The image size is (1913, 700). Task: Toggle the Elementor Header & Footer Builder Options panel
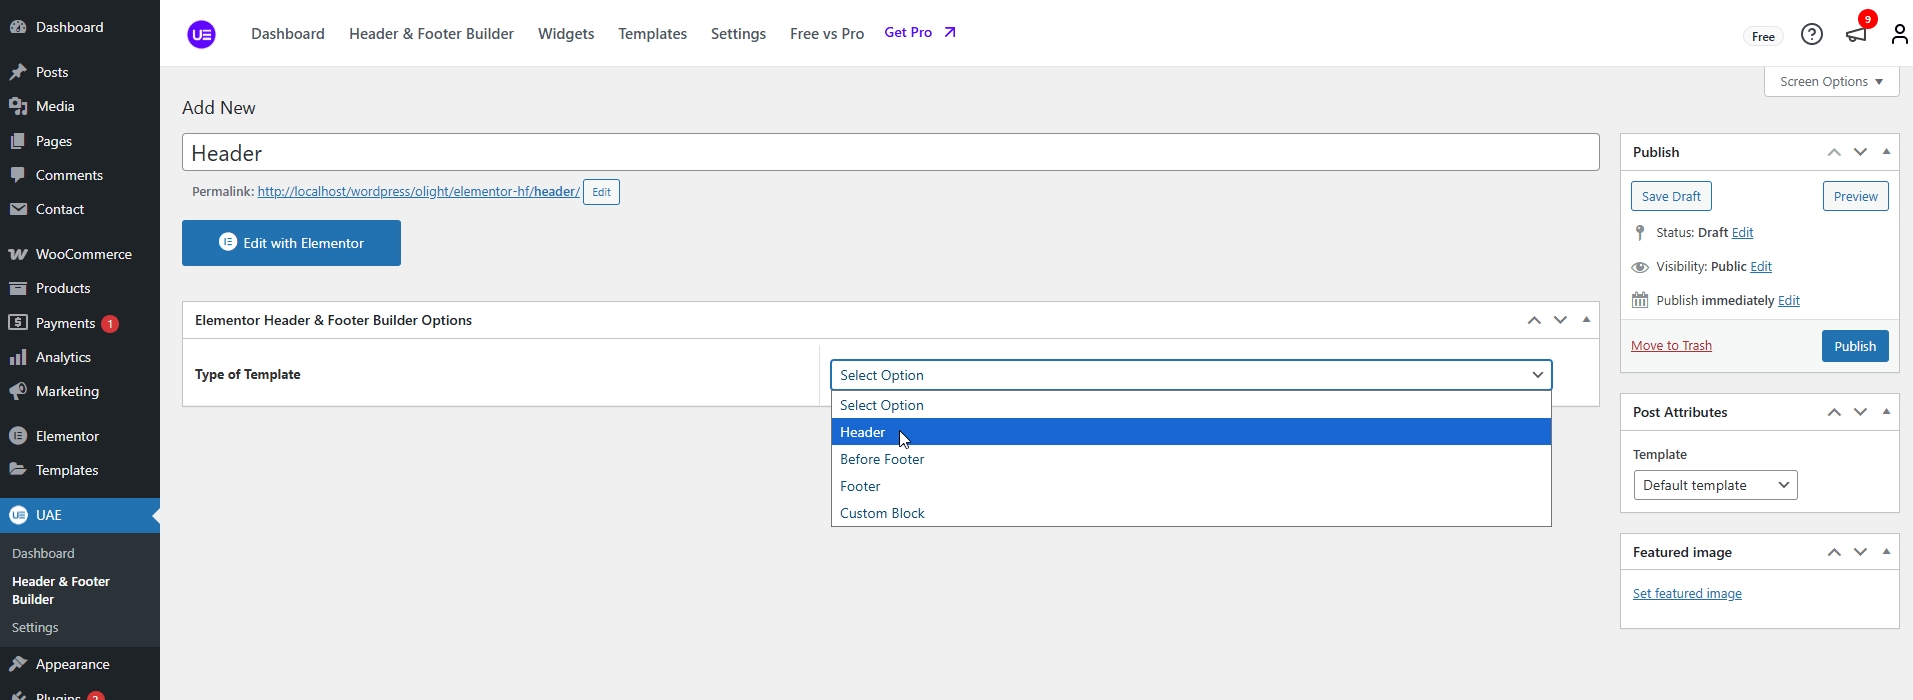tap(1586, 320)
